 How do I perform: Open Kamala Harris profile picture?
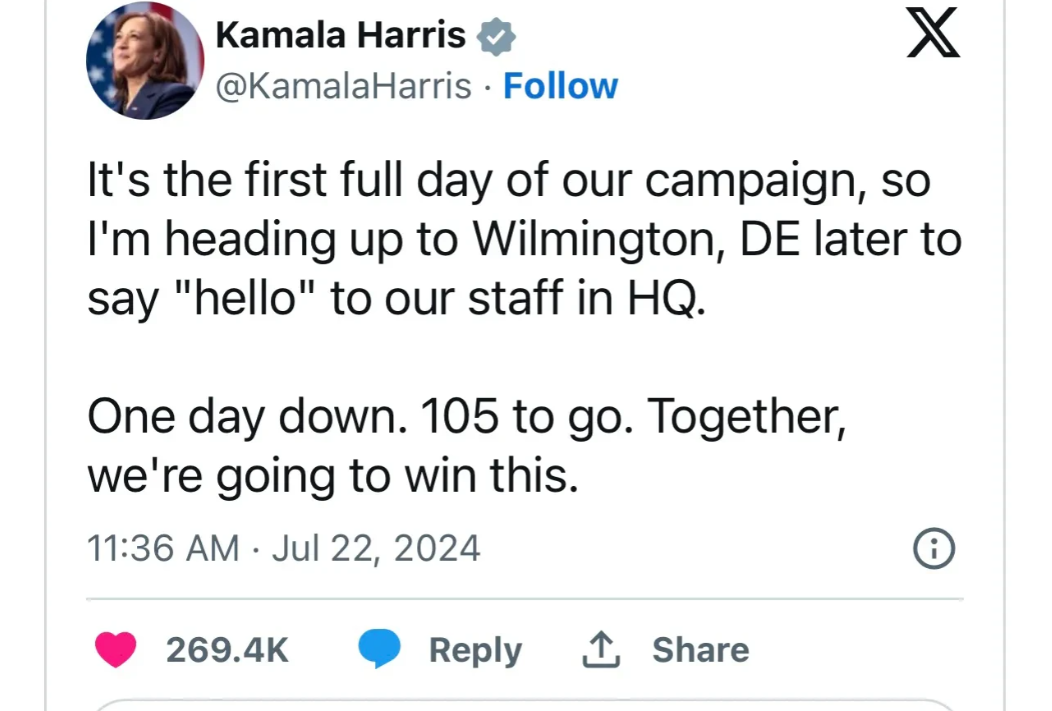click(x=144, y=61)
